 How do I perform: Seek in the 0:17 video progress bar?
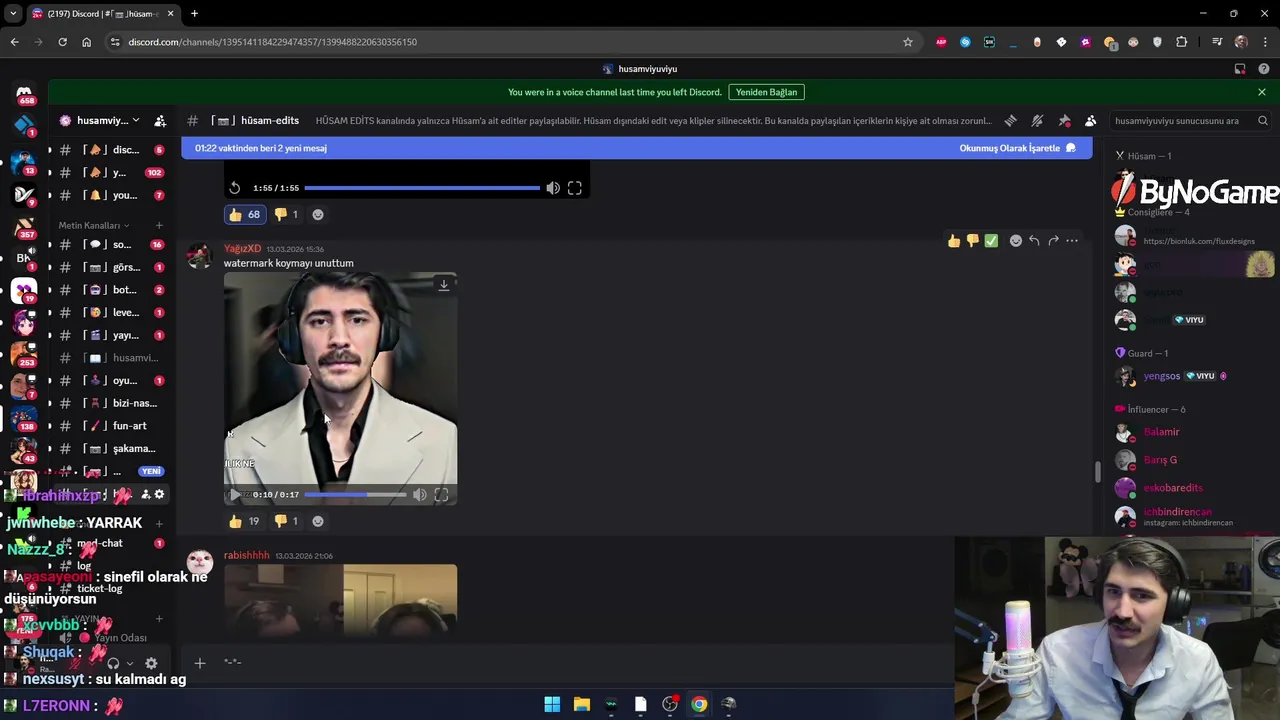tap(355, 495)
